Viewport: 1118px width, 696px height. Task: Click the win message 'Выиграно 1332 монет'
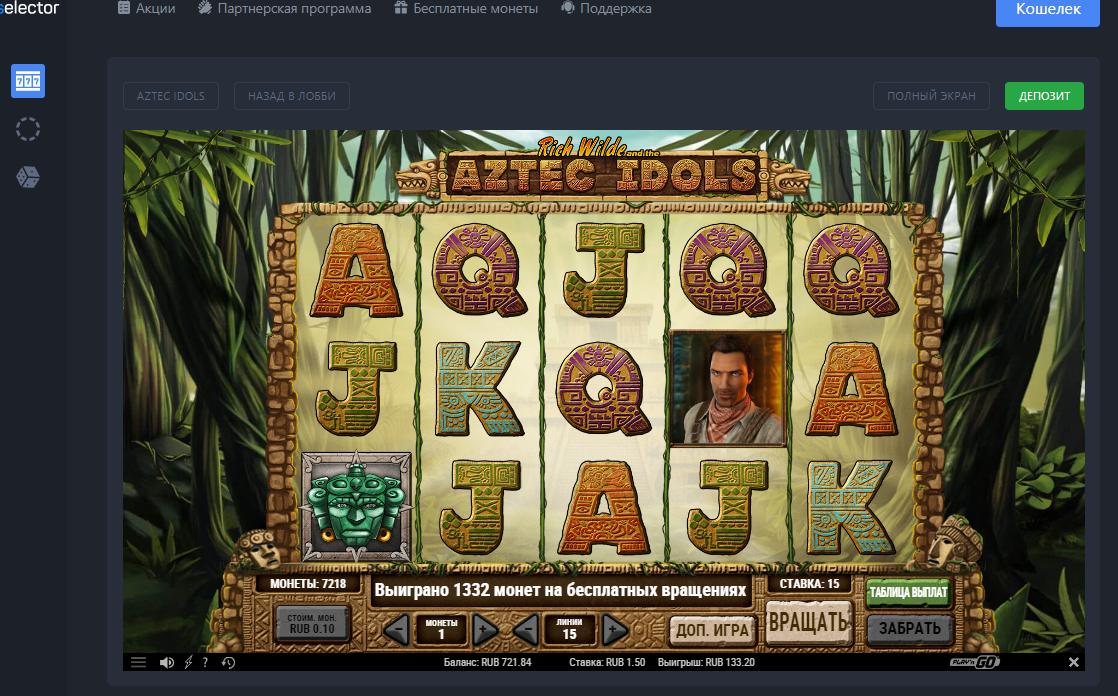point(560,590)
